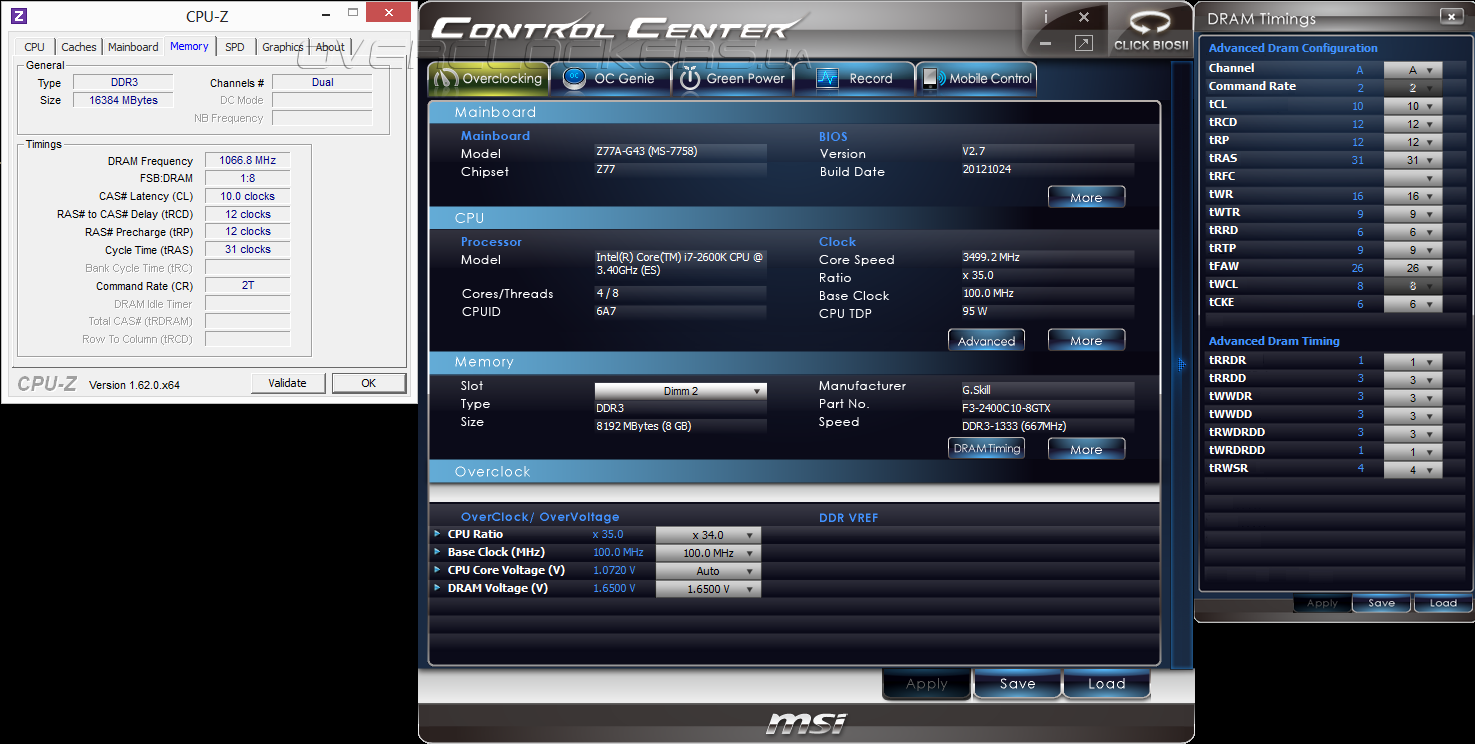1475x744 pixels.
Task: Open the tFAW dropdown
Action: point(1413,268)
